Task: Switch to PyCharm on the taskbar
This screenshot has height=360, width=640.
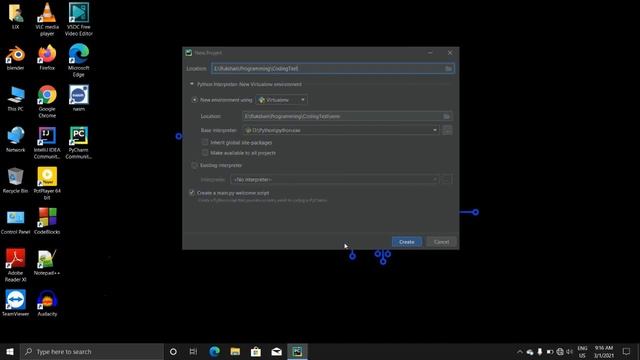Action: tap(297, 351)
